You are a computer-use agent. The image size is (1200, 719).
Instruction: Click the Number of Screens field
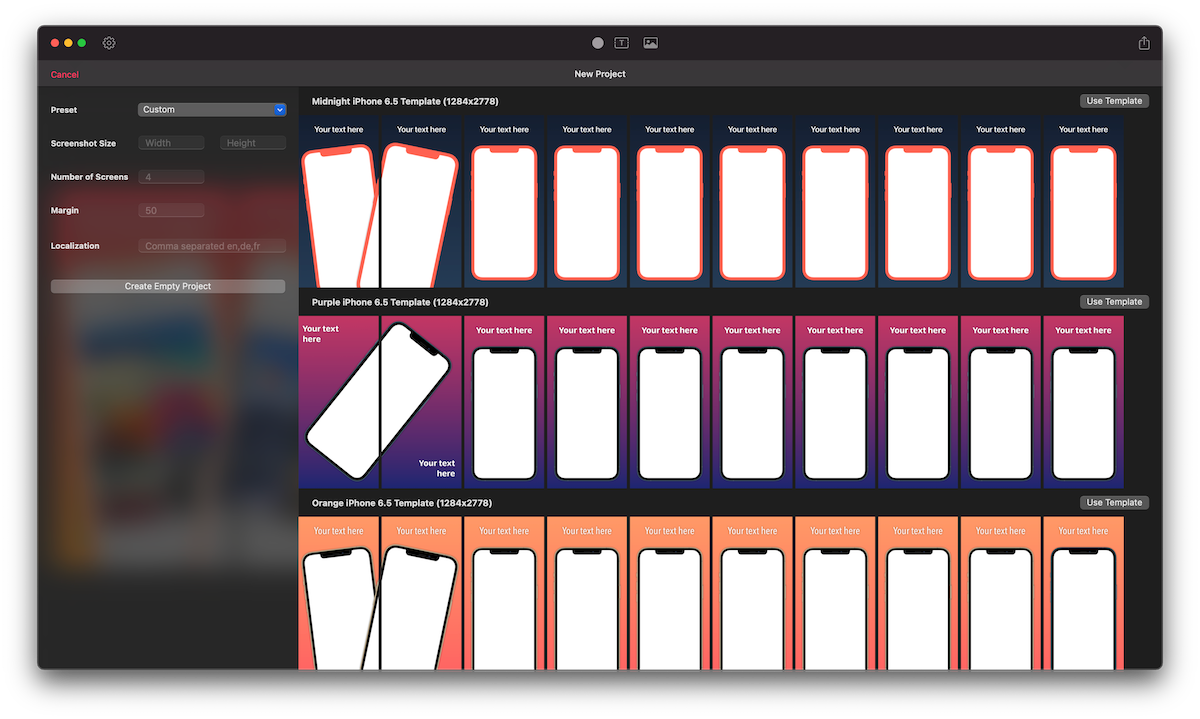click(x=171, y=177)
